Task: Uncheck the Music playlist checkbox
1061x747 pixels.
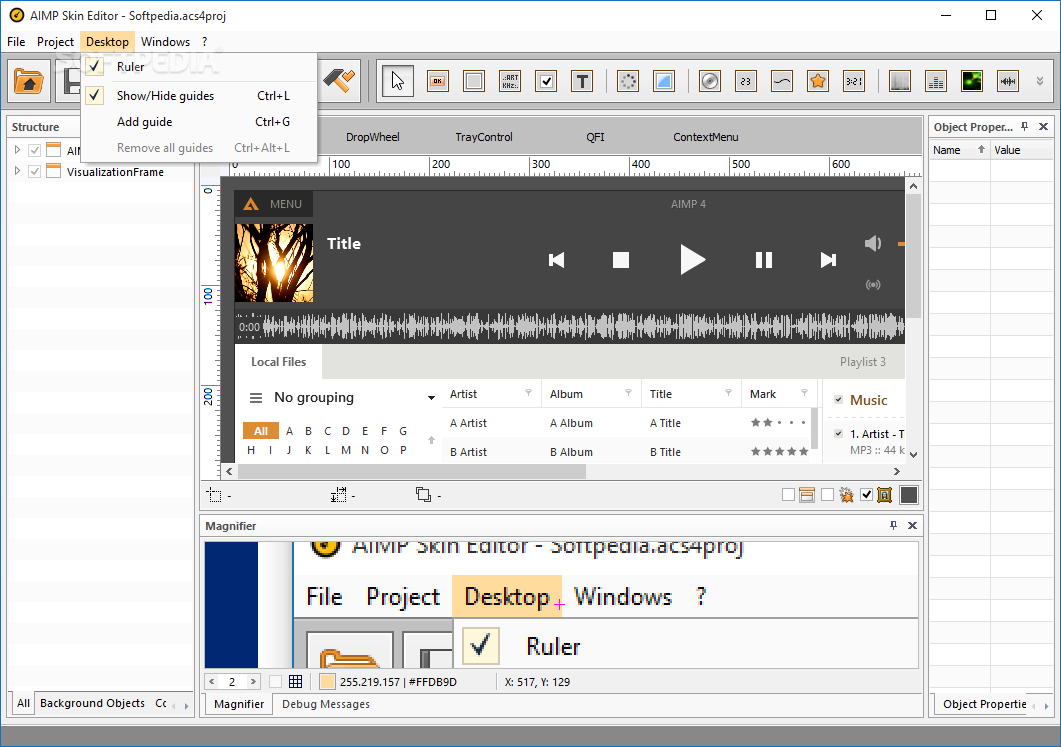Action: point(838,400)
